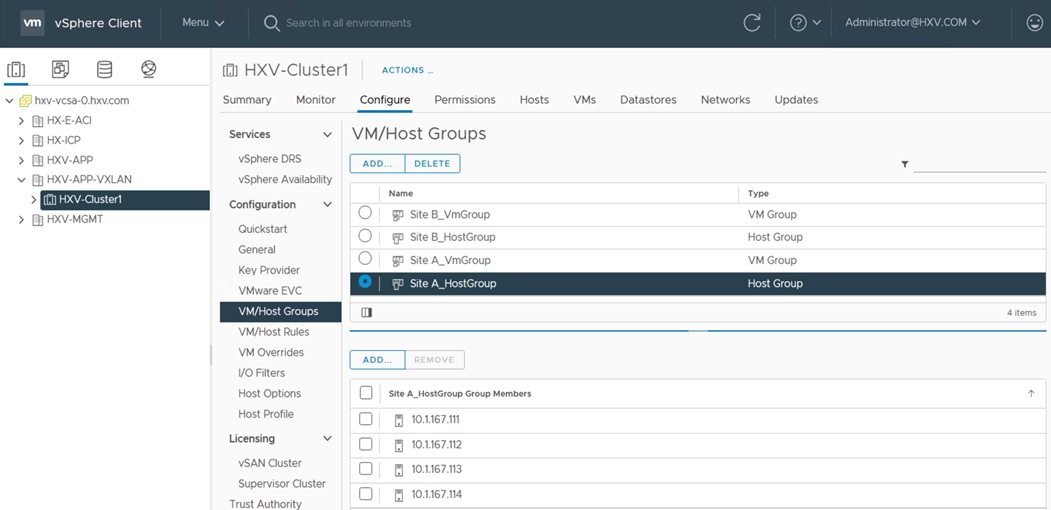Select the Site A_VmGroup radio button

[x=365, y=259]
